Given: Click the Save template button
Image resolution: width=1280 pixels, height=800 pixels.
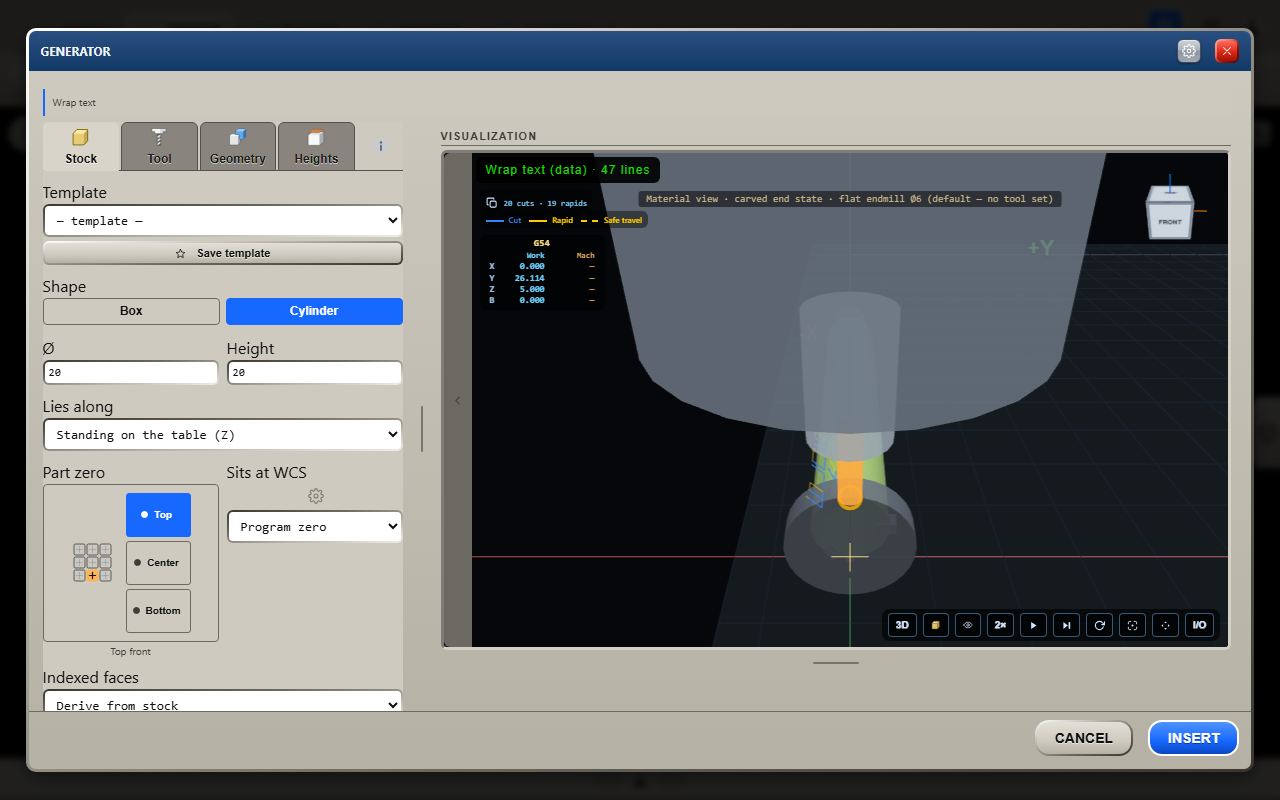Looking at the screenshot, I should click(222, 253).
